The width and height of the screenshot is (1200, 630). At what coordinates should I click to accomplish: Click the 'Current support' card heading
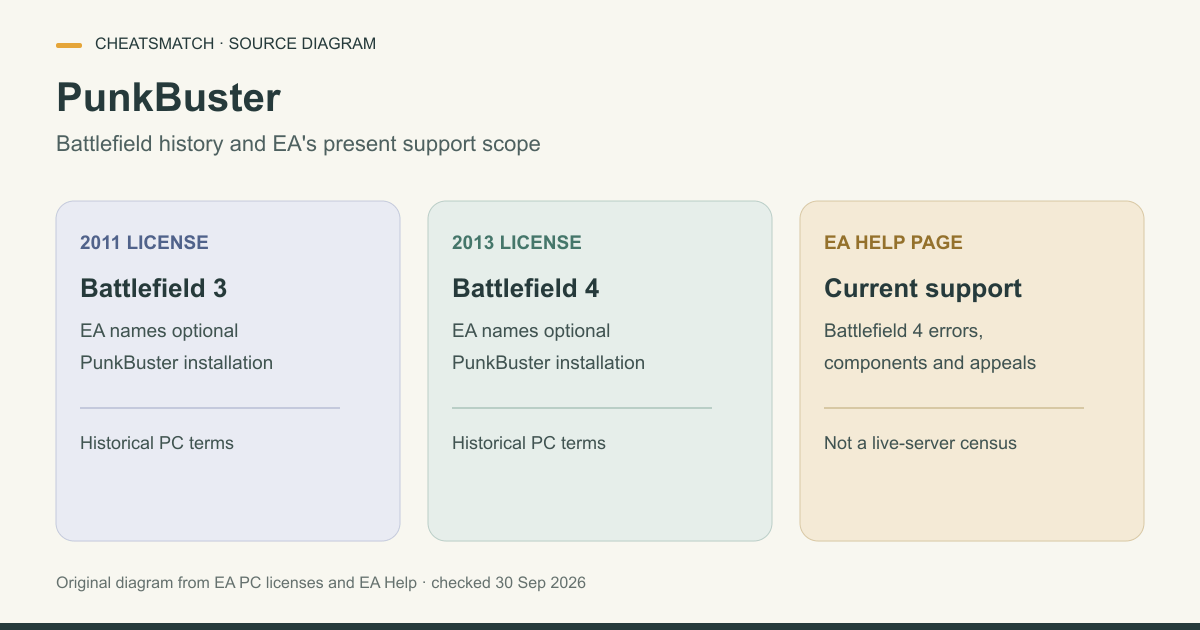tap(923, 288)
